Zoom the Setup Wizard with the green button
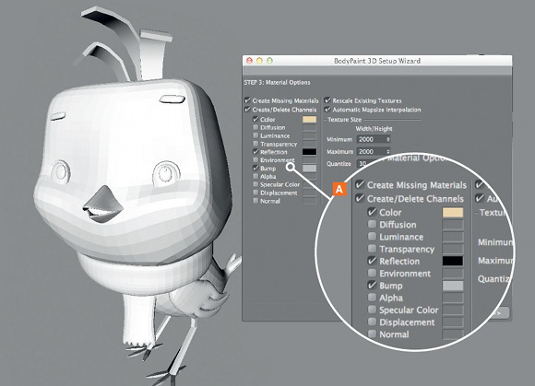The width and height of the screenshot is (535, 386). coord(270,61)
